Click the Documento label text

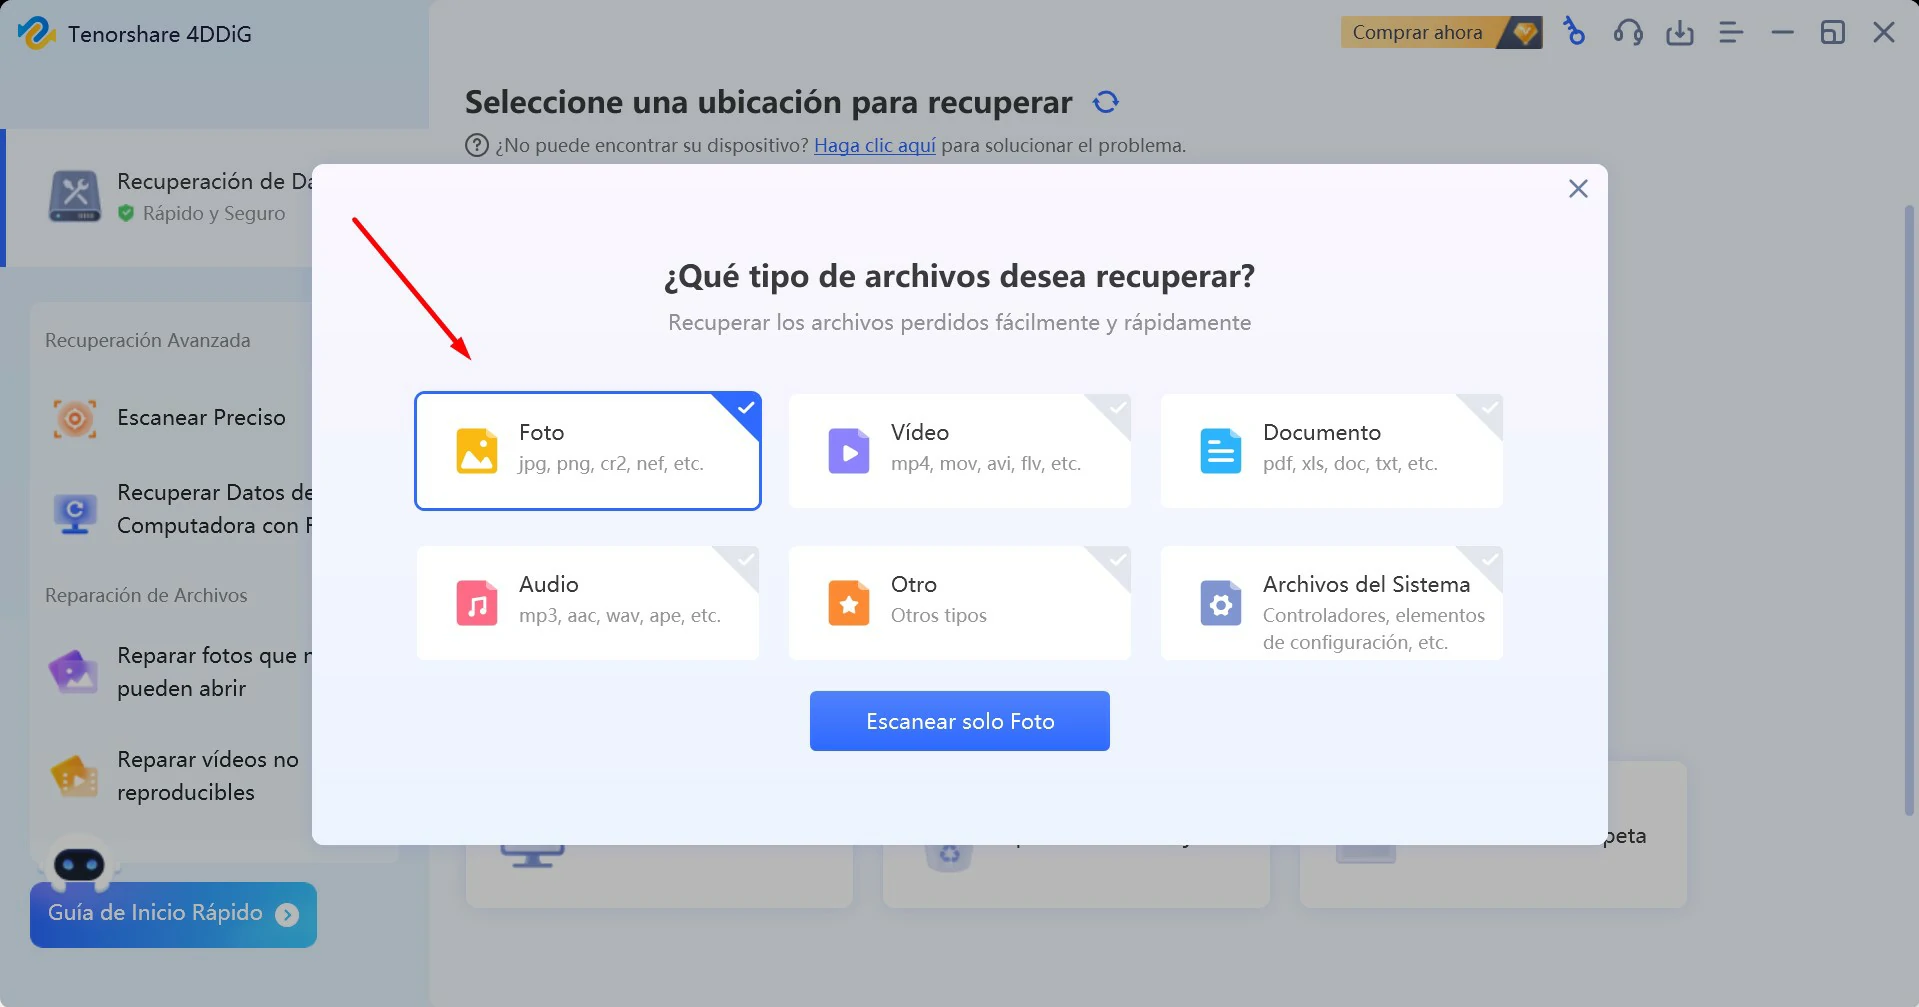pos(1321,433)
